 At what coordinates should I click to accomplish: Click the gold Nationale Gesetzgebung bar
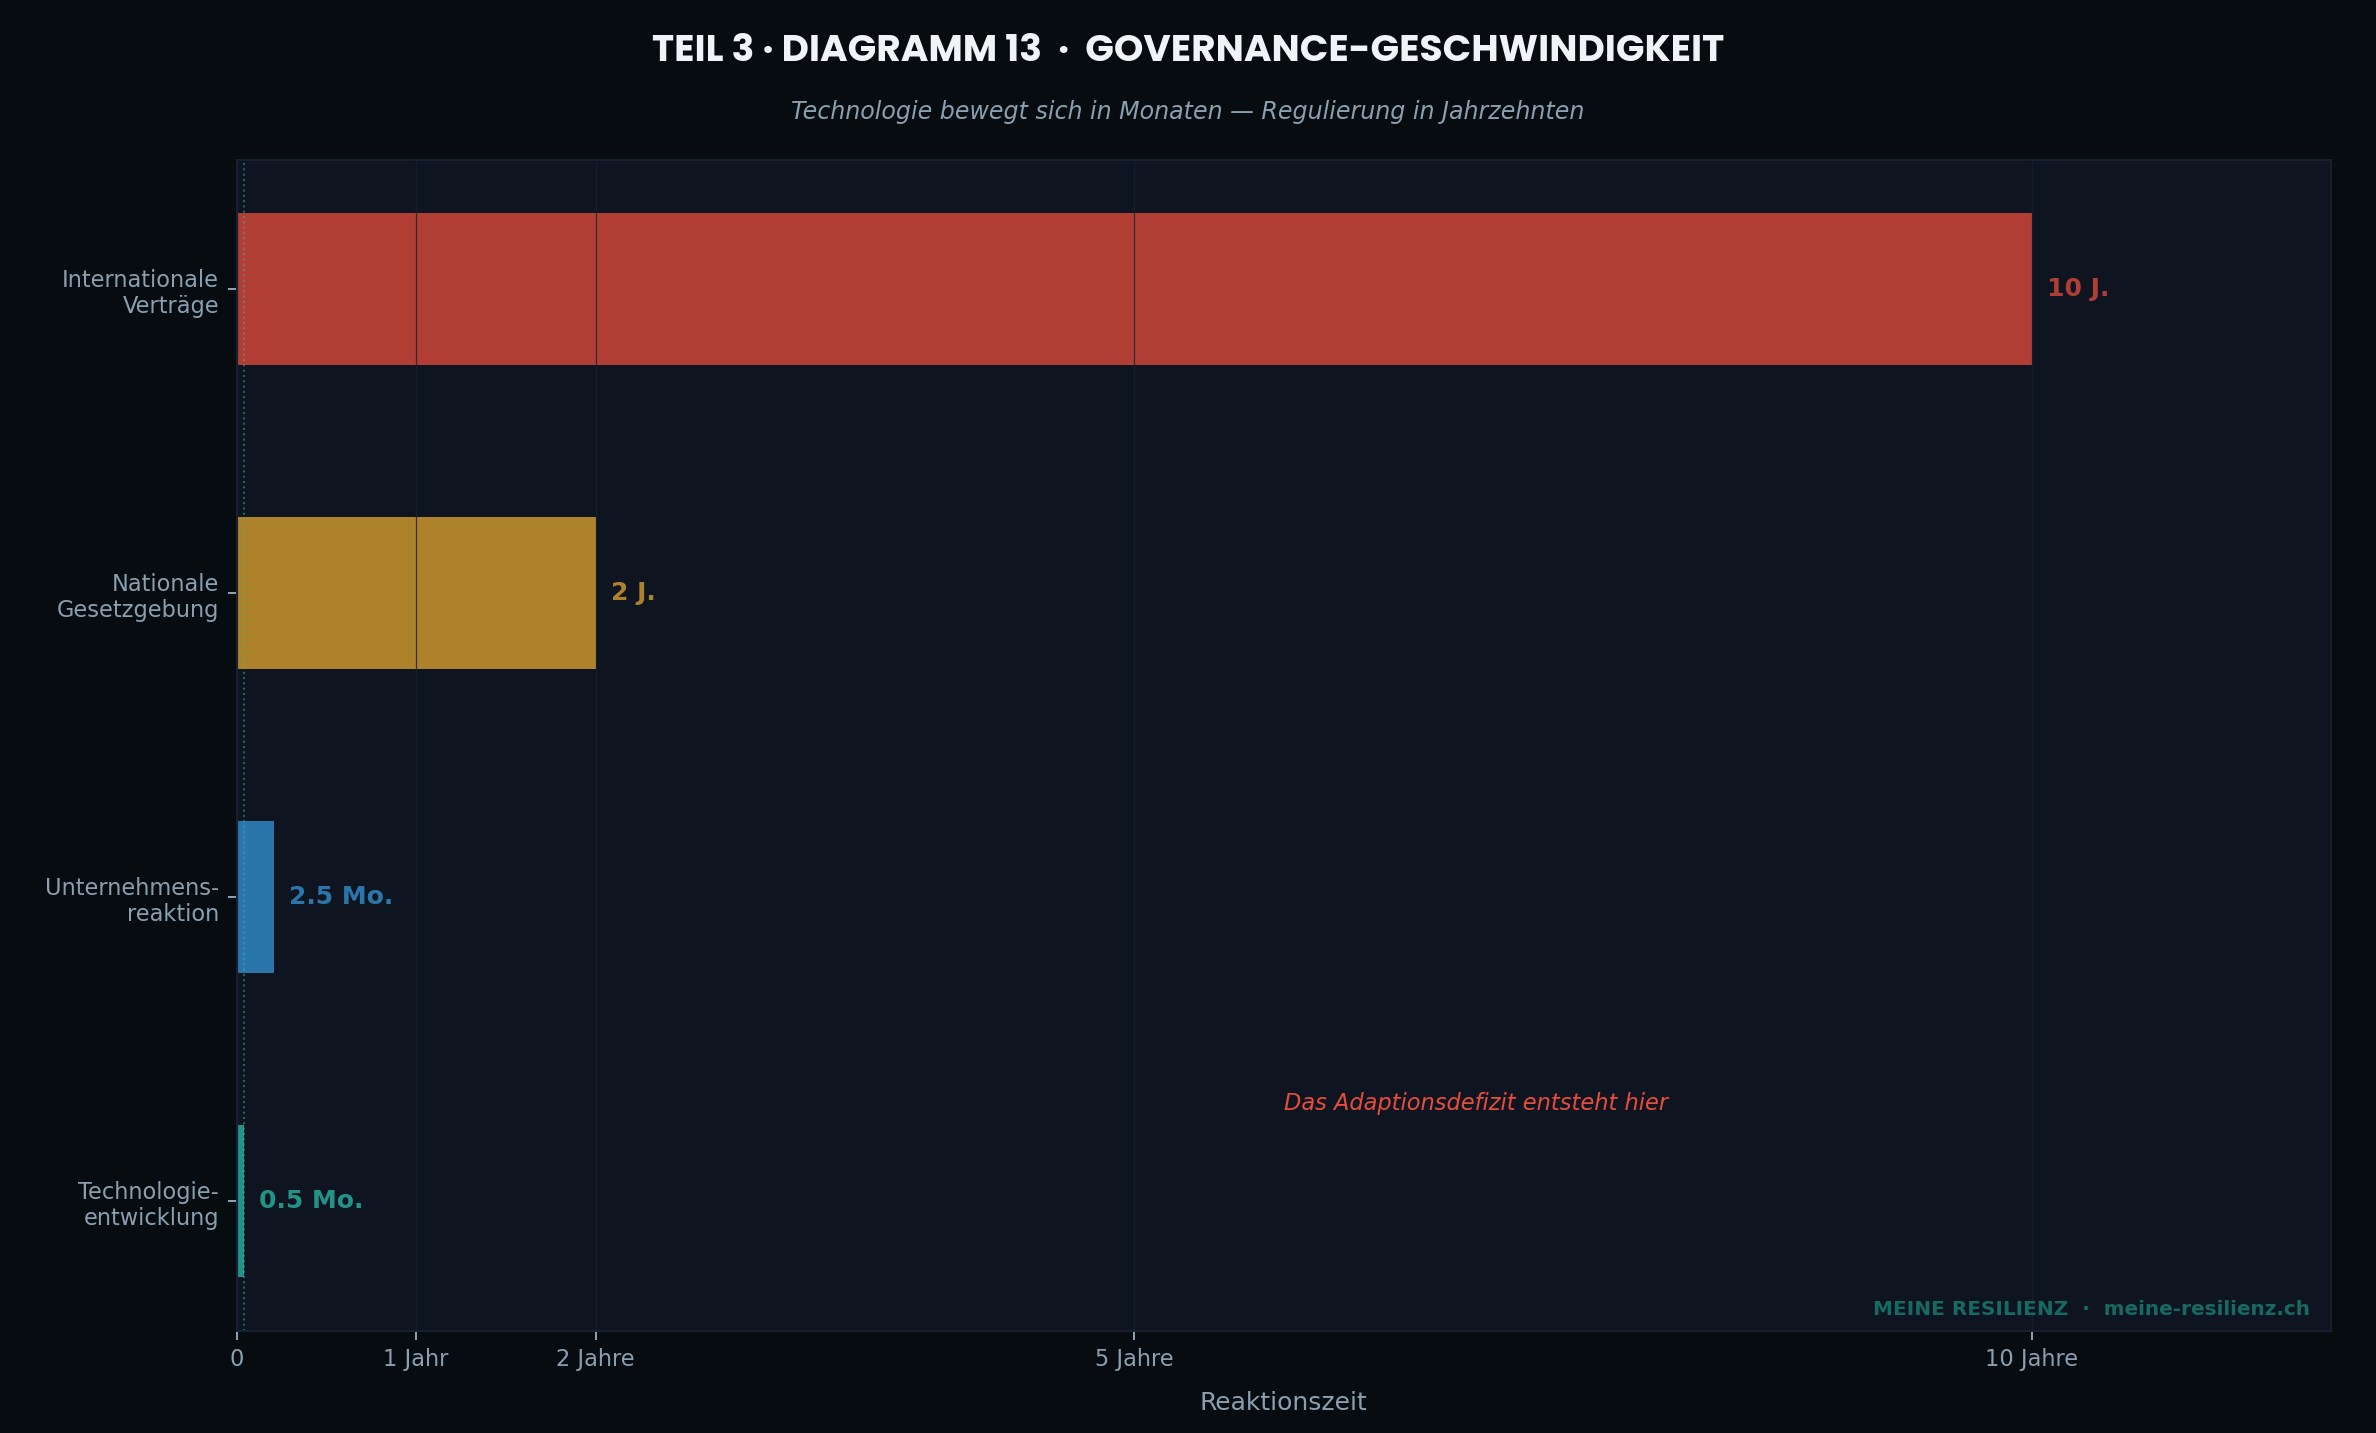pos(415,594)
